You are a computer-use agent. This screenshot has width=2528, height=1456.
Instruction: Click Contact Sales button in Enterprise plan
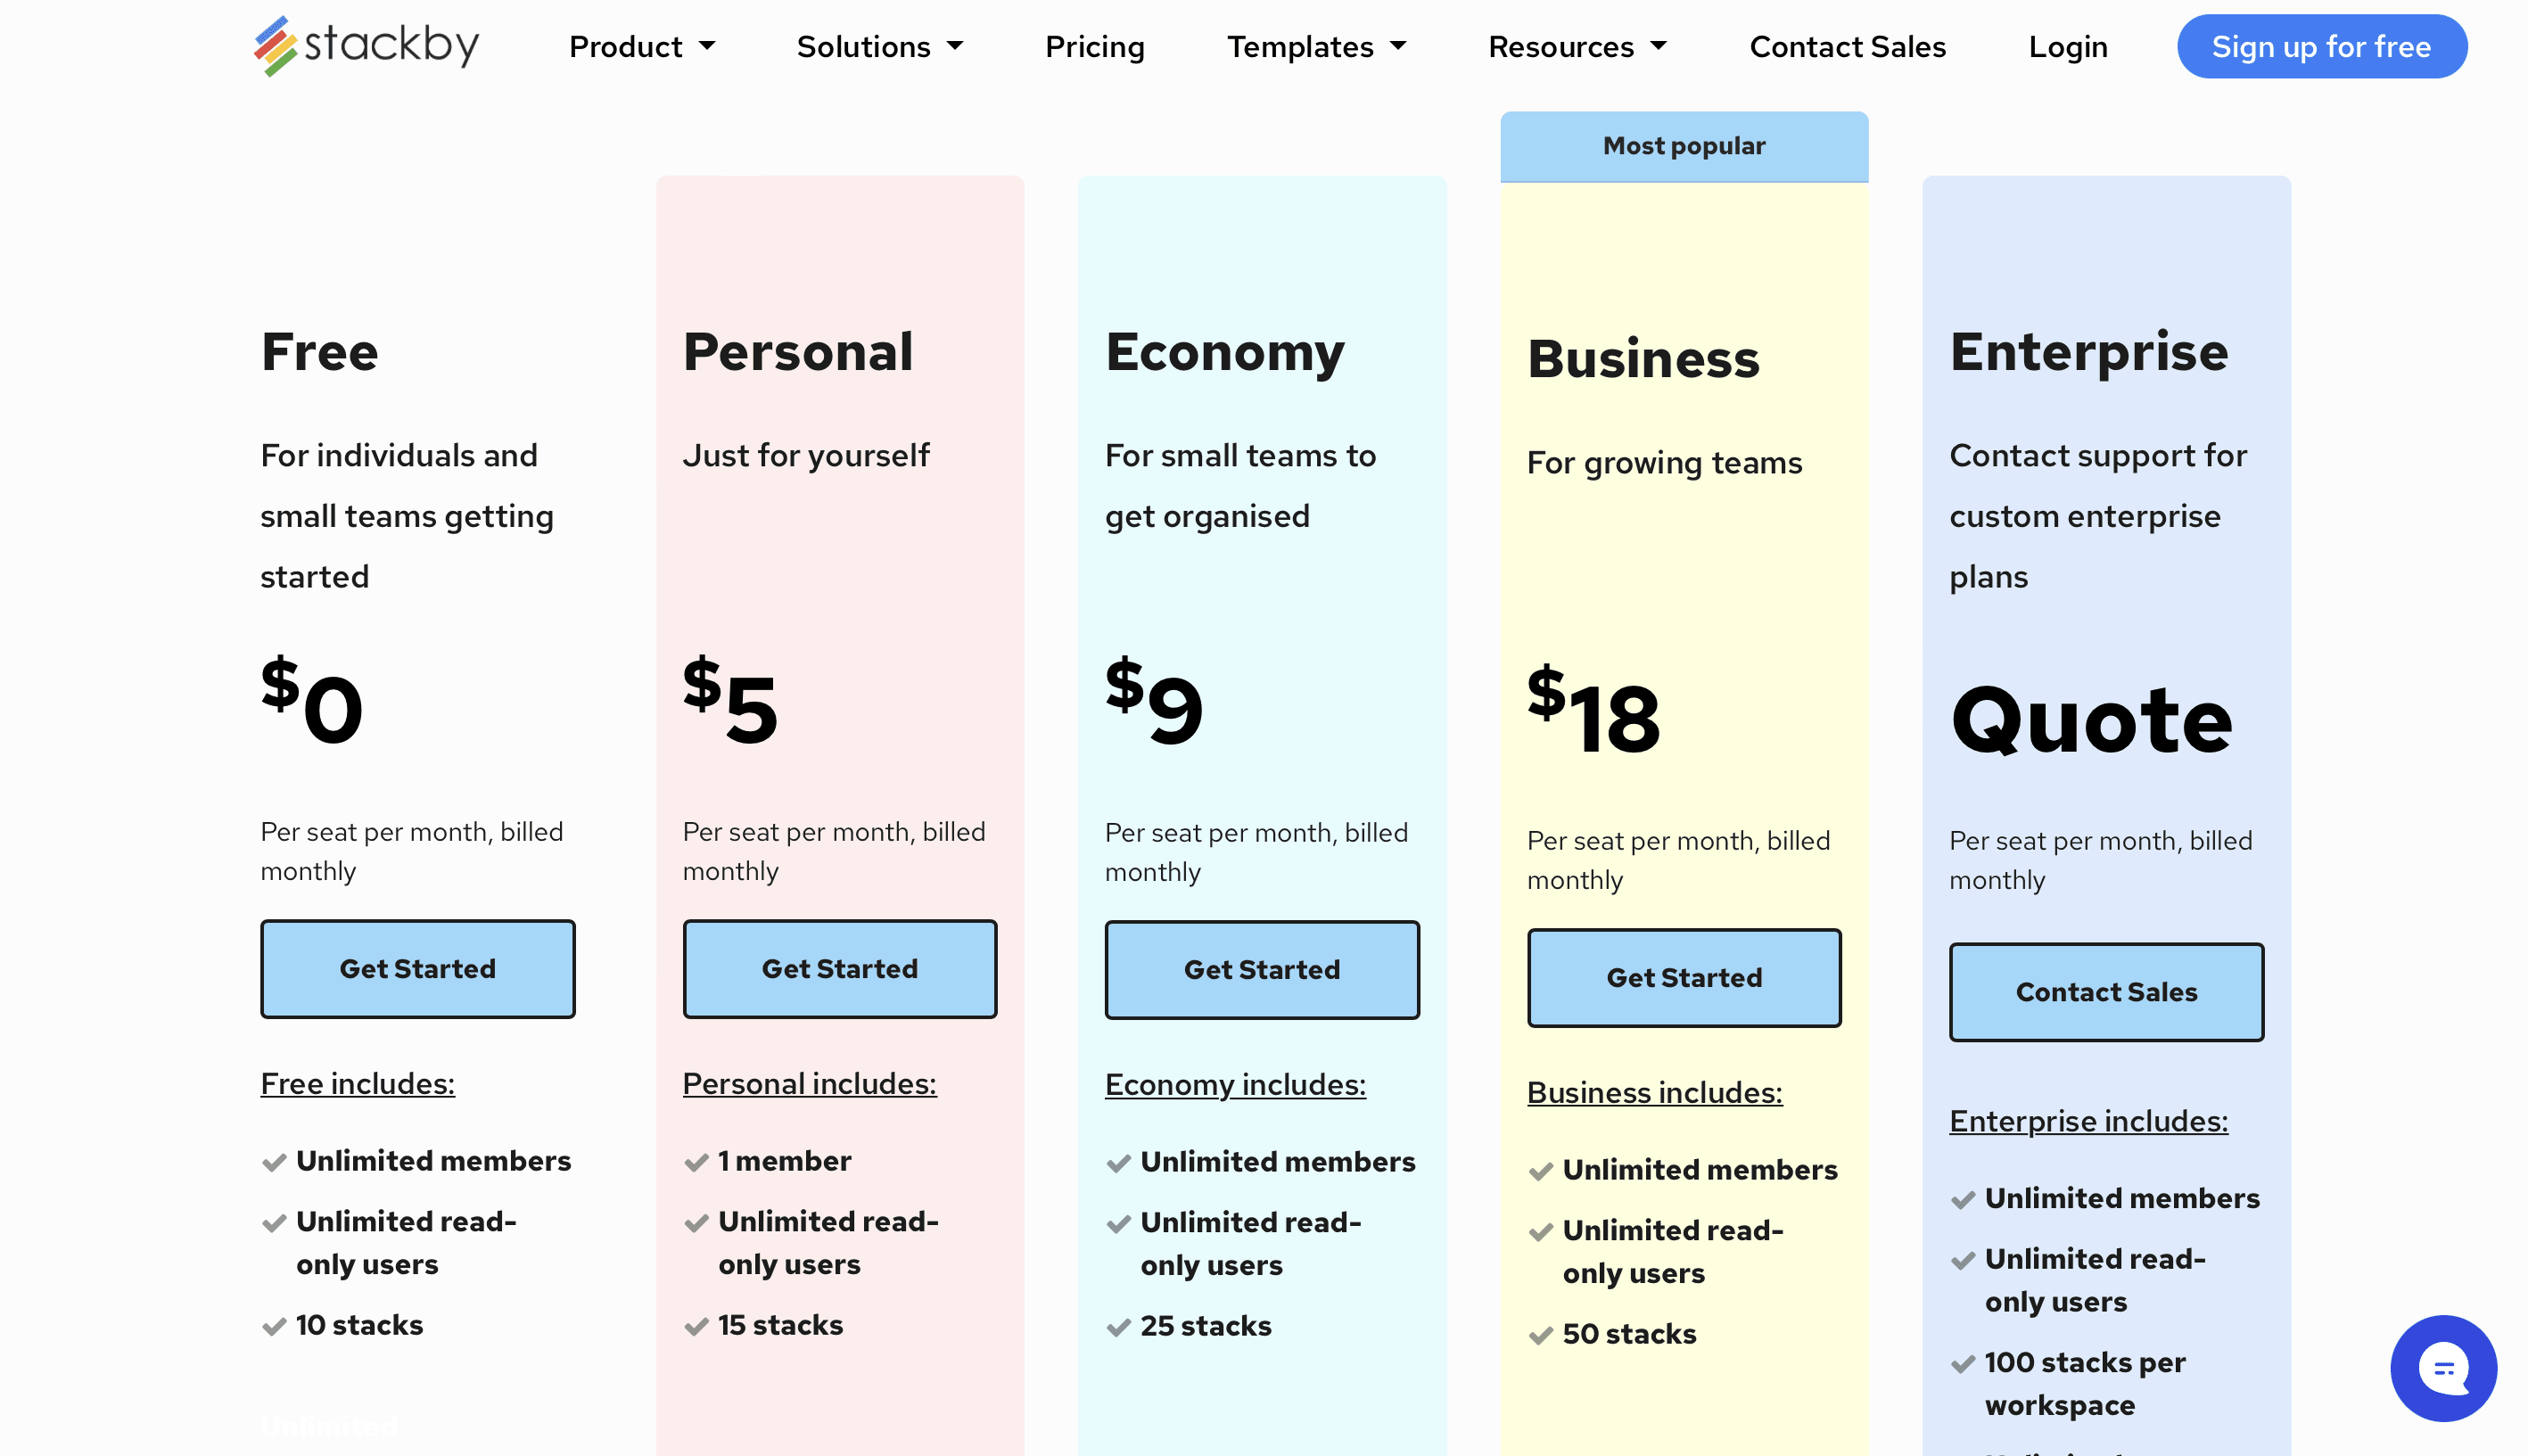coord(2105,991)
